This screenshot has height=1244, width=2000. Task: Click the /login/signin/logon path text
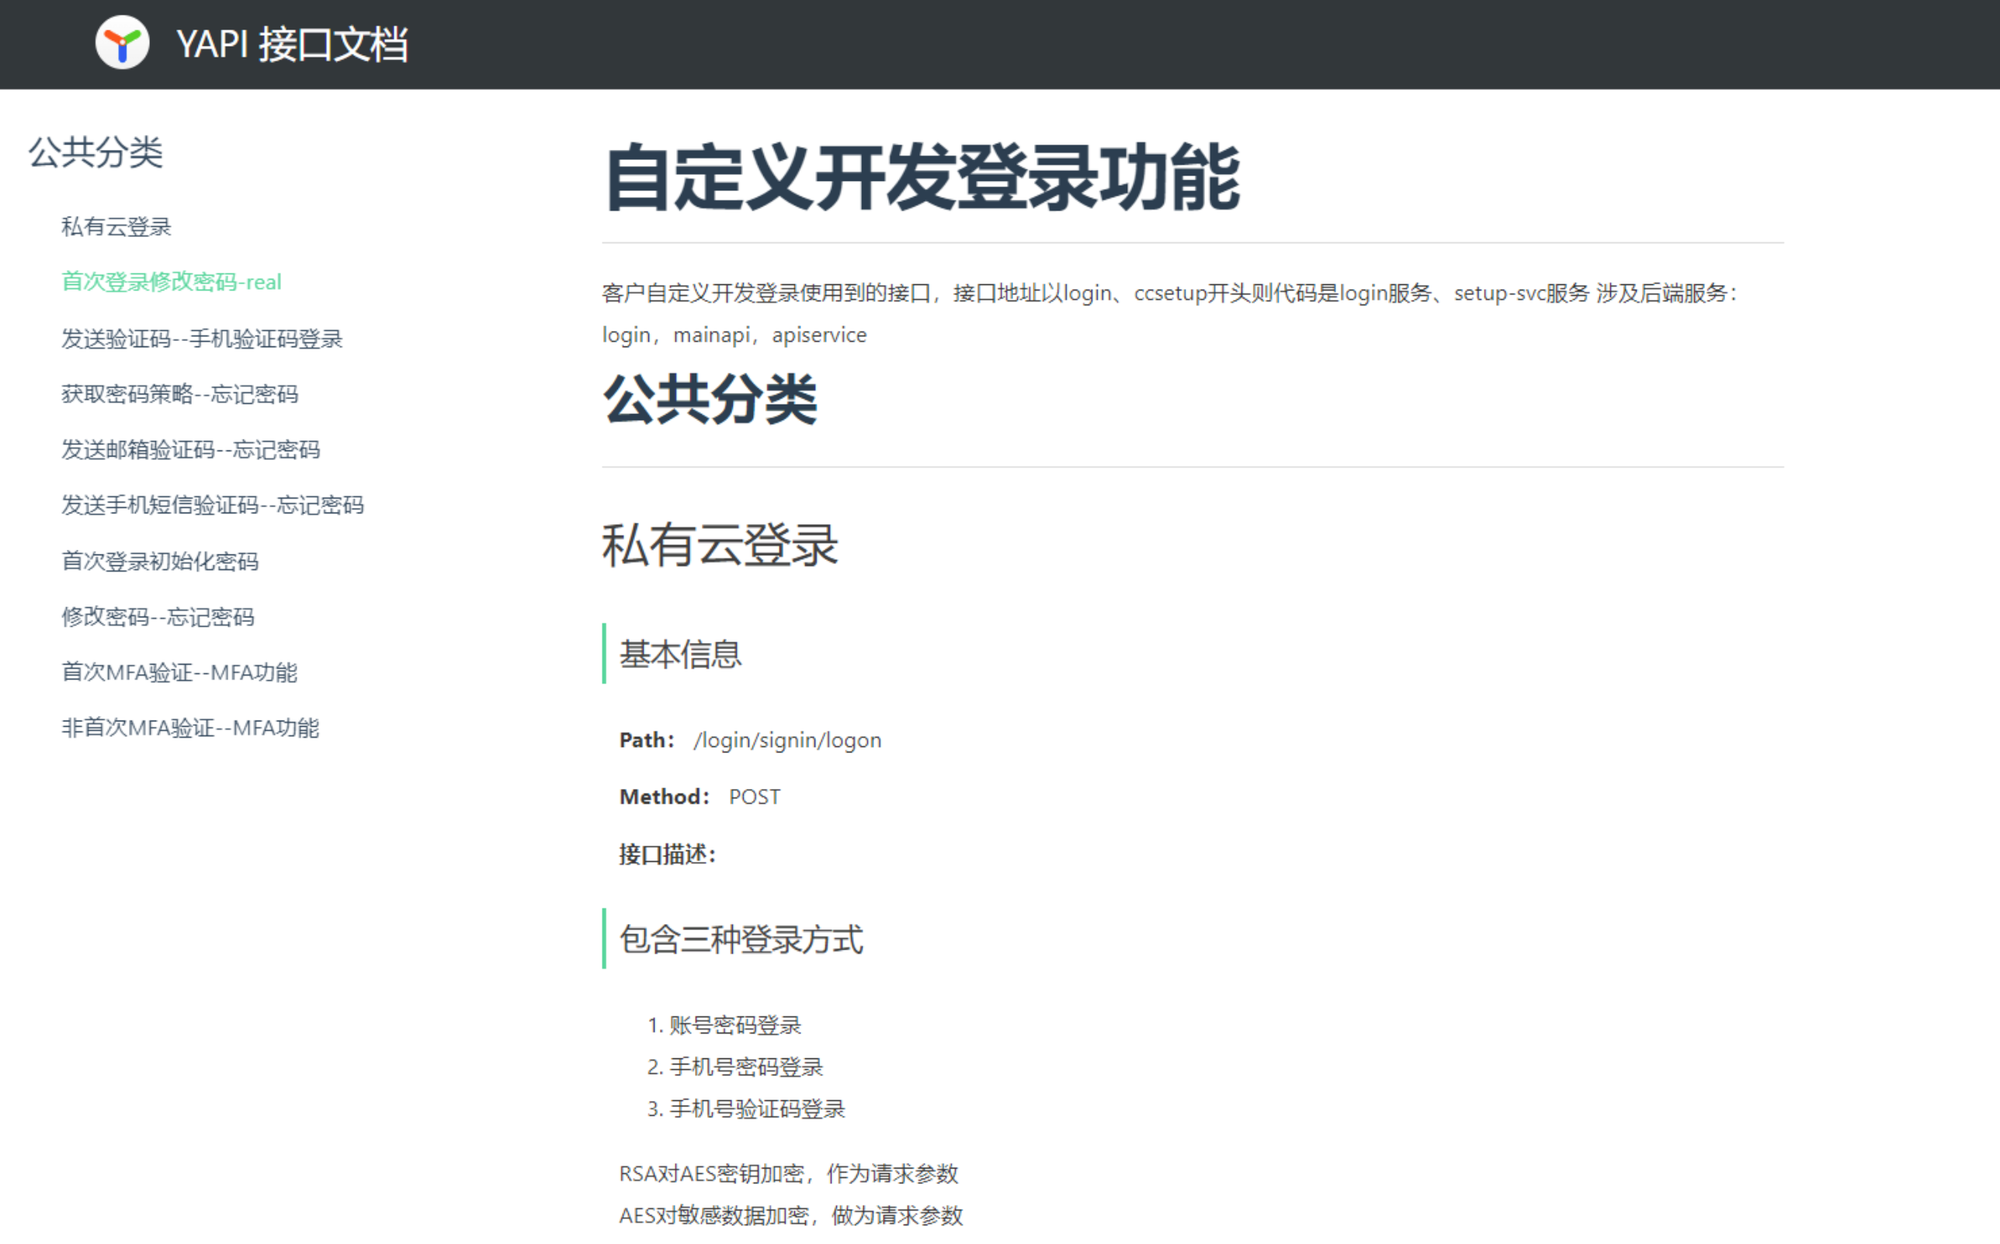point(787,740)
